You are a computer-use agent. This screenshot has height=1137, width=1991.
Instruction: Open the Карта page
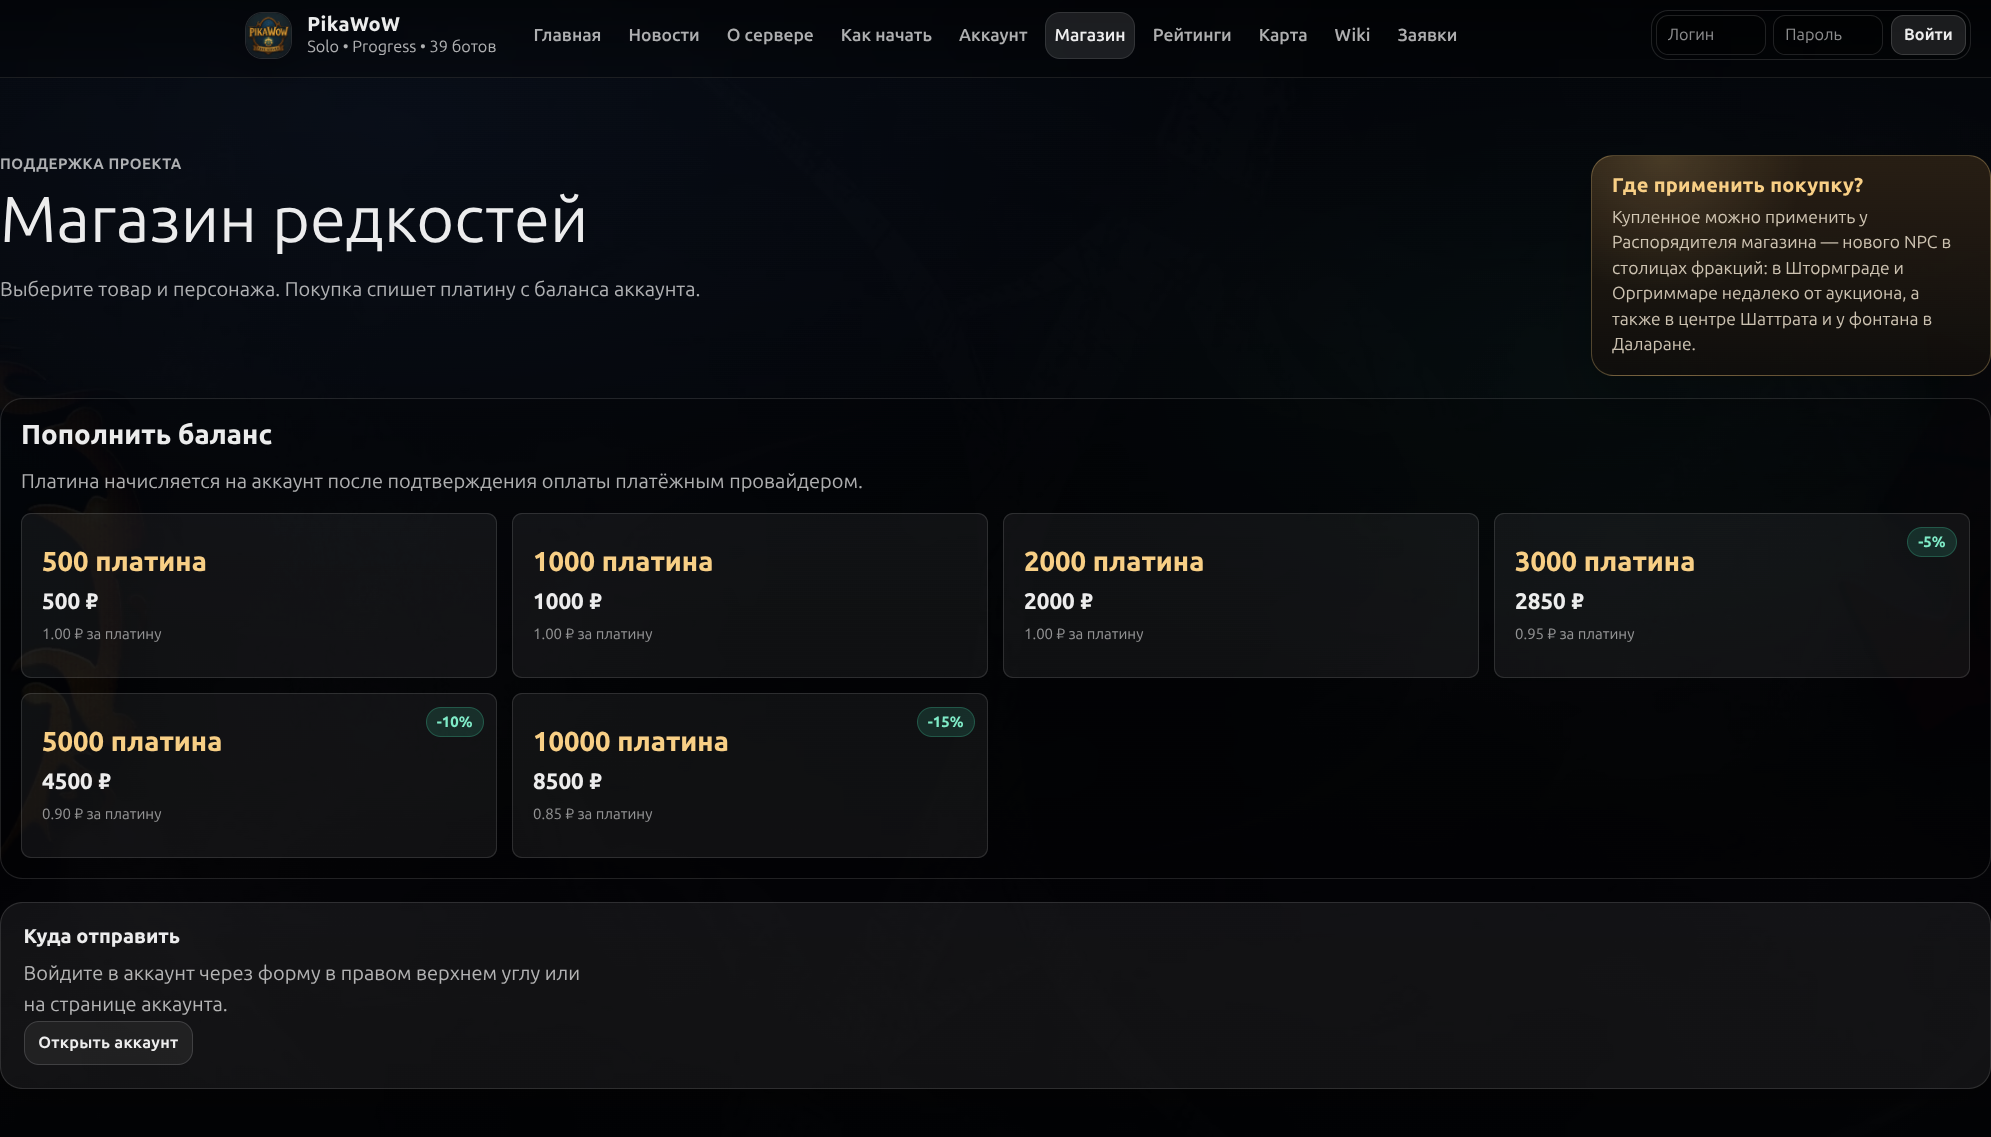[1283, 35]
